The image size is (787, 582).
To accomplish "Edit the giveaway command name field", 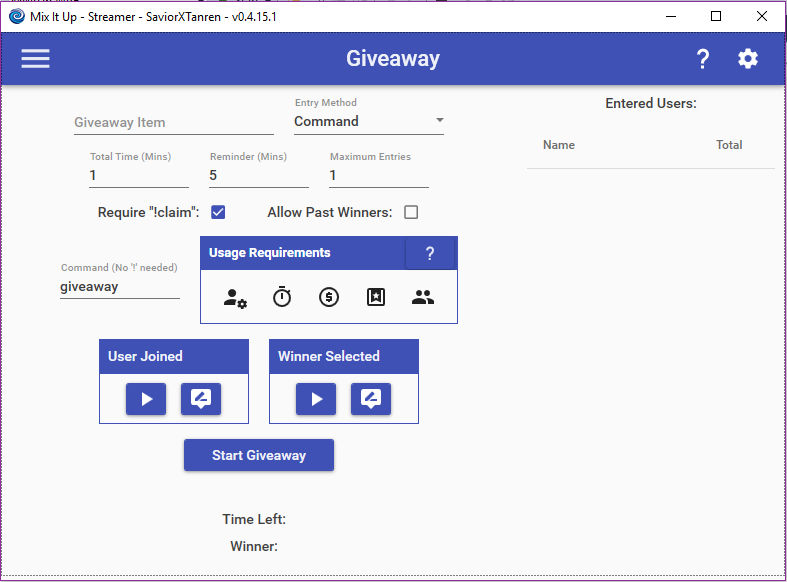I will coord(120,287).
